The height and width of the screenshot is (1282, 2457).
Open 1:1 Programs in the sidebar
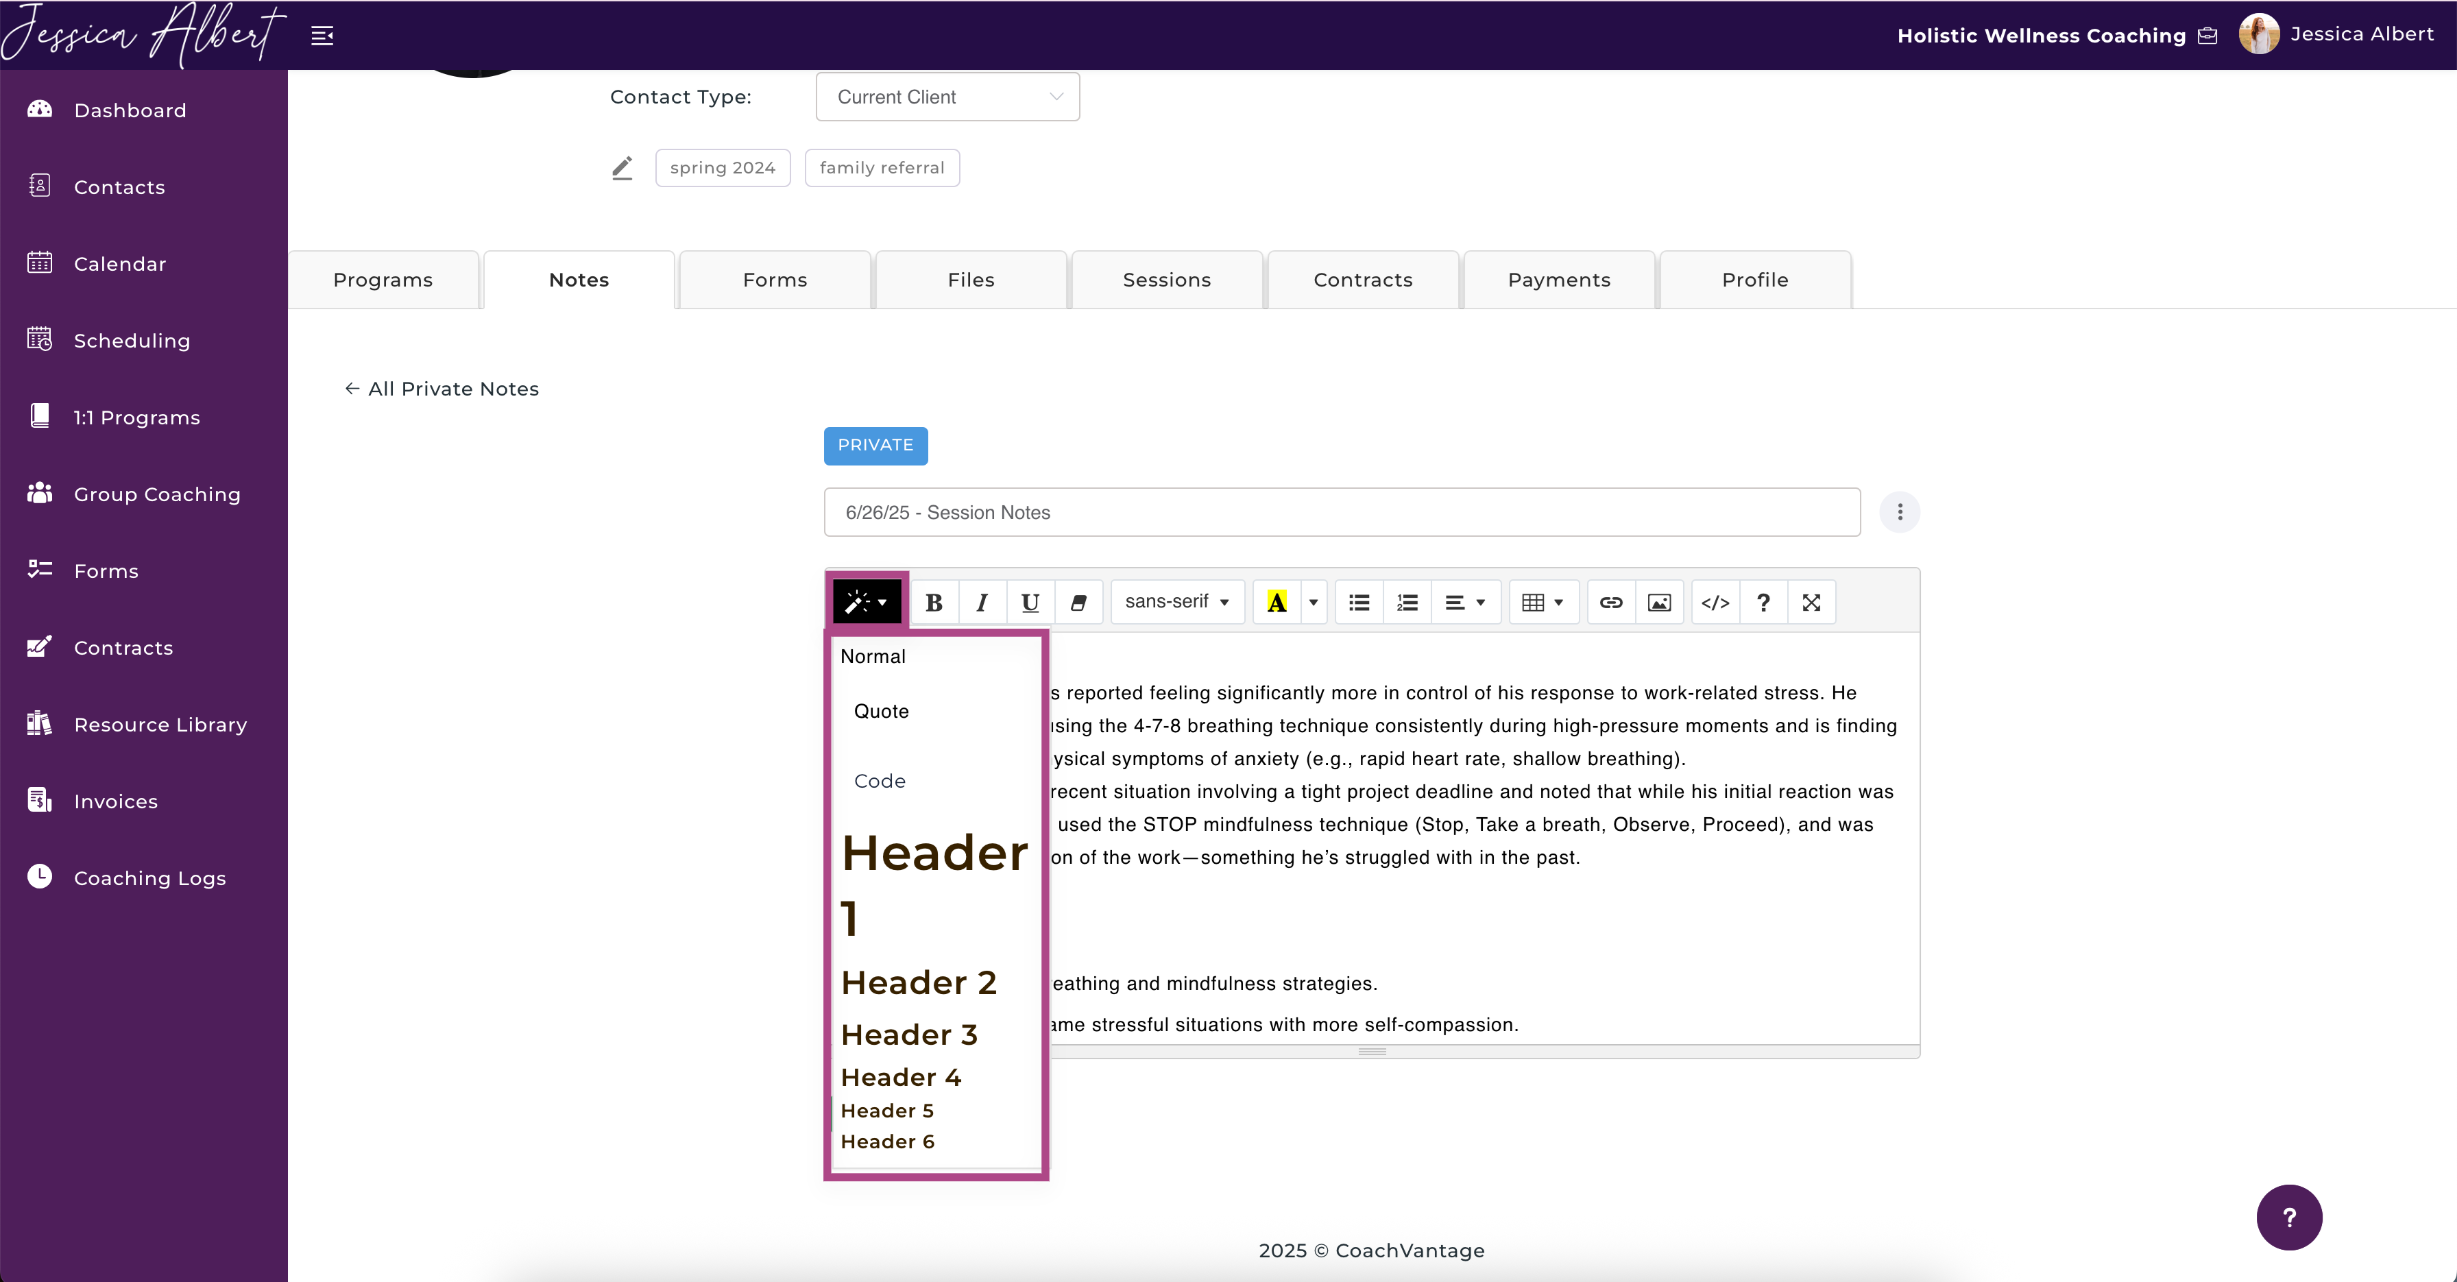click(136, 418)
